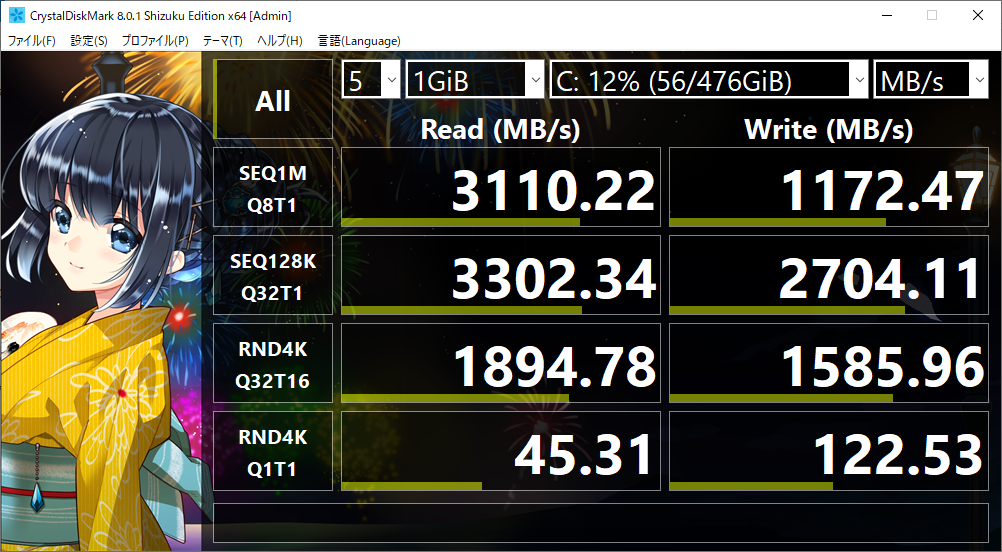Click the RND4K Q1T1 read result 45.31
The height and width of the screenshot is (552, 1002).
(501, 452)
